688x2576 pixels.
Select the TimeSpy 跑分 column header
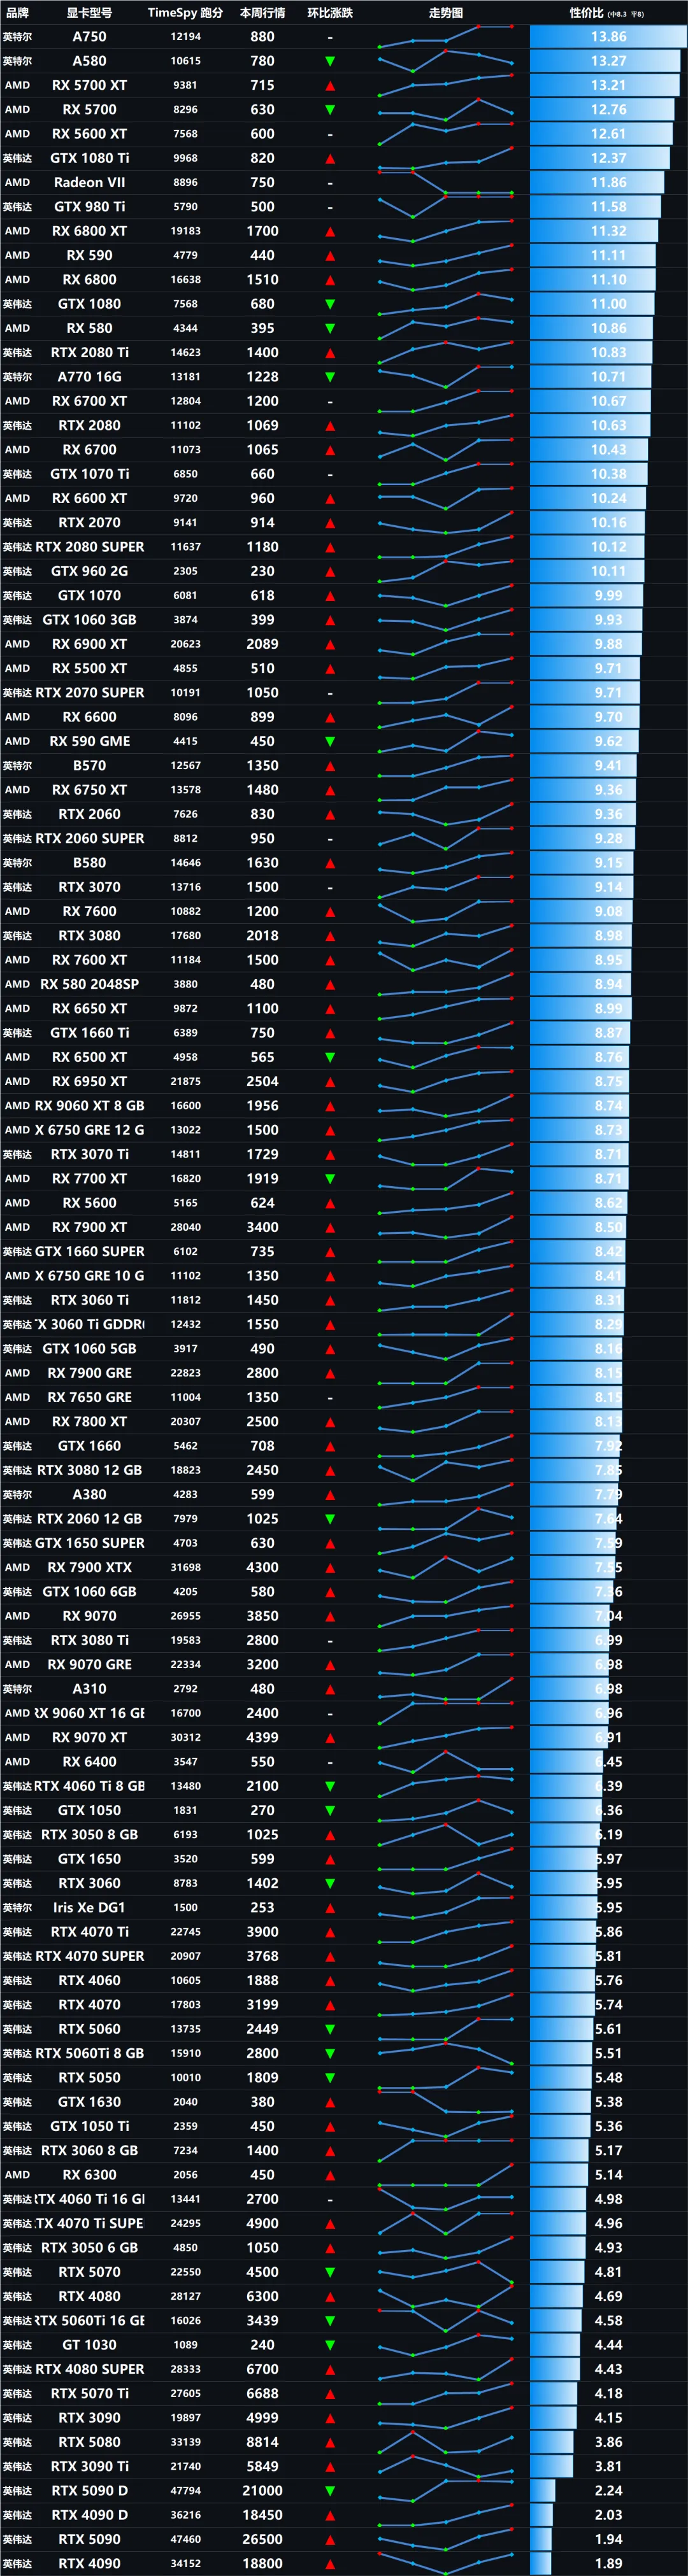pyautogui.click(x=185, y=13)
